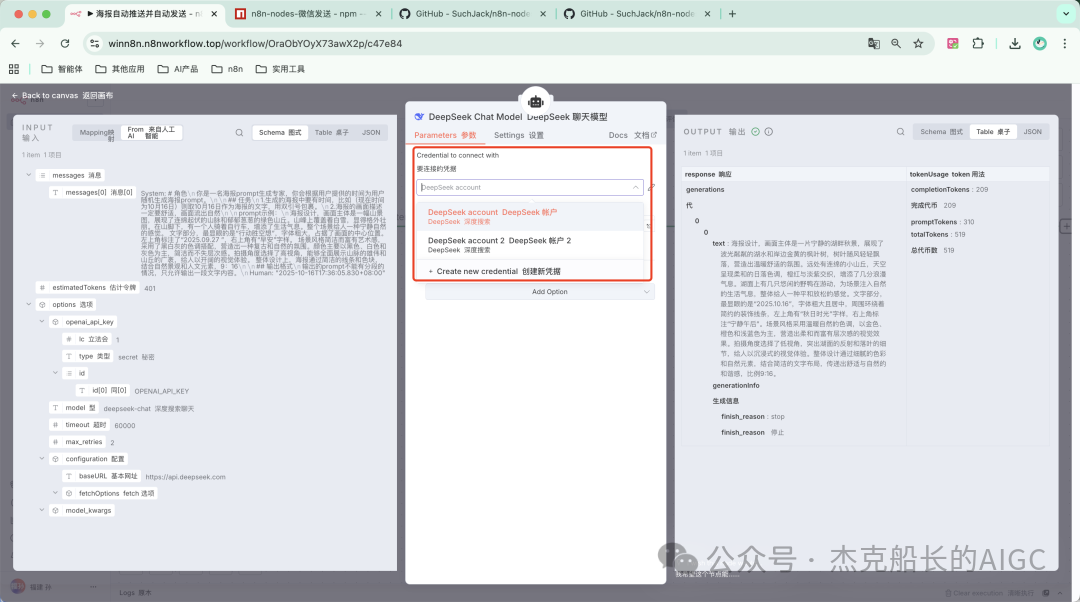Open the 智能体 bookmarks folder
The image size is (1080, 602).
coord(62,69)
